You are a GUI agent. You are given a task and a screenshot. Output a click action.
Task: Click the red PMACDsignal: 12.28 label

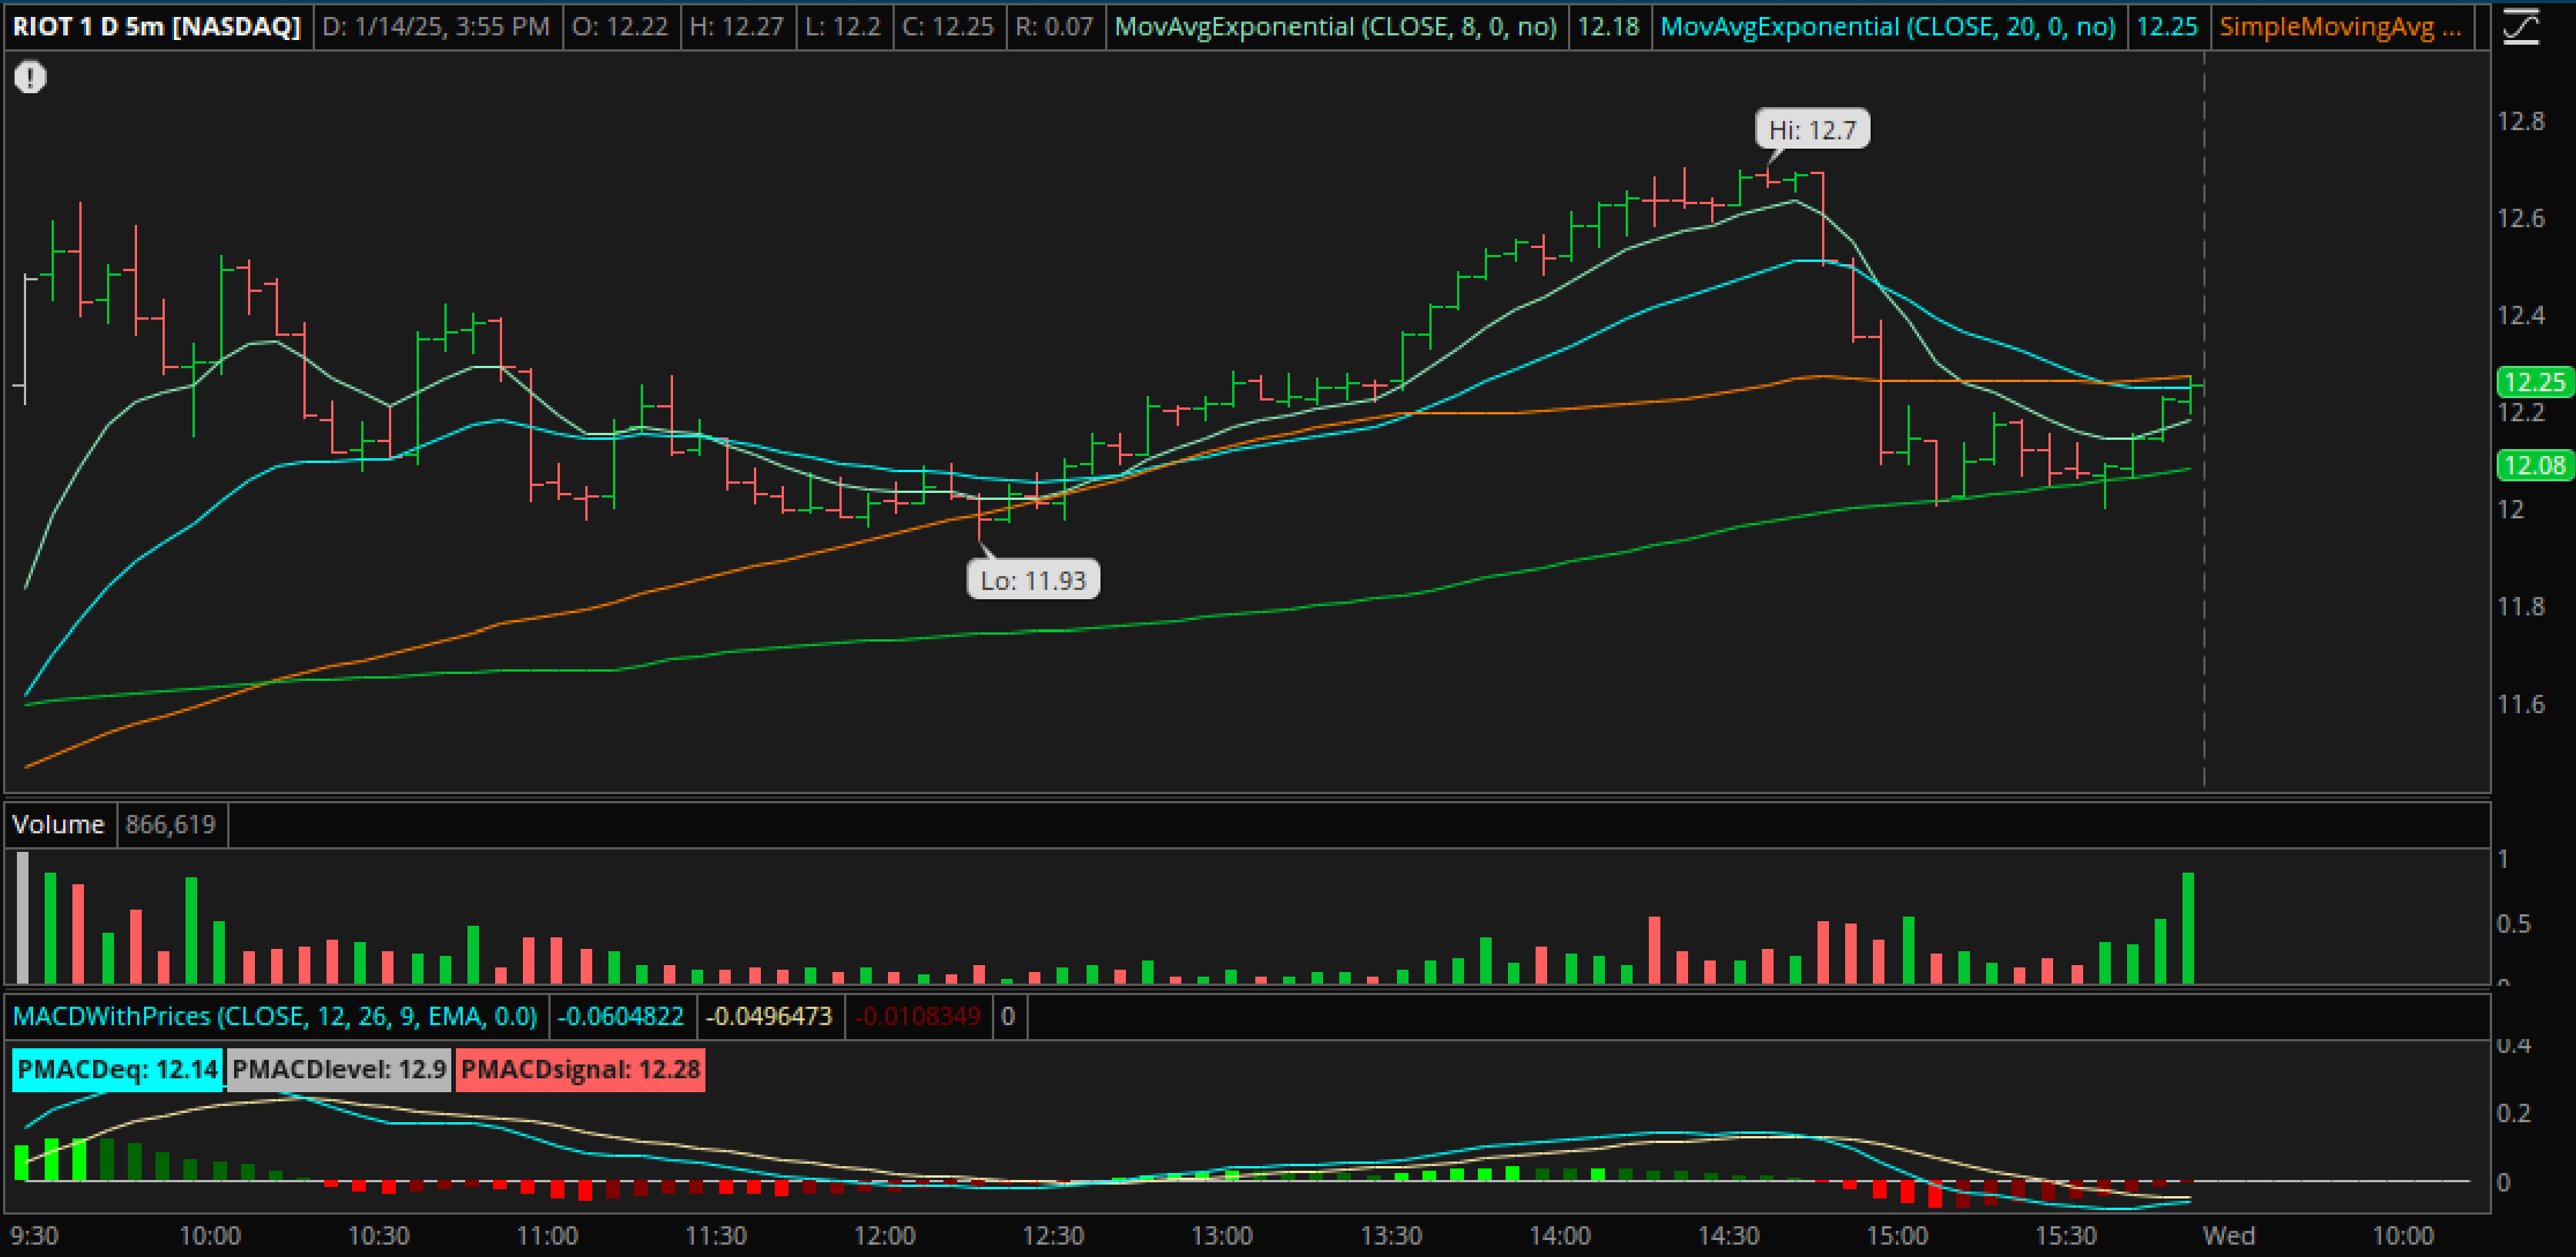coord(580,1069)
